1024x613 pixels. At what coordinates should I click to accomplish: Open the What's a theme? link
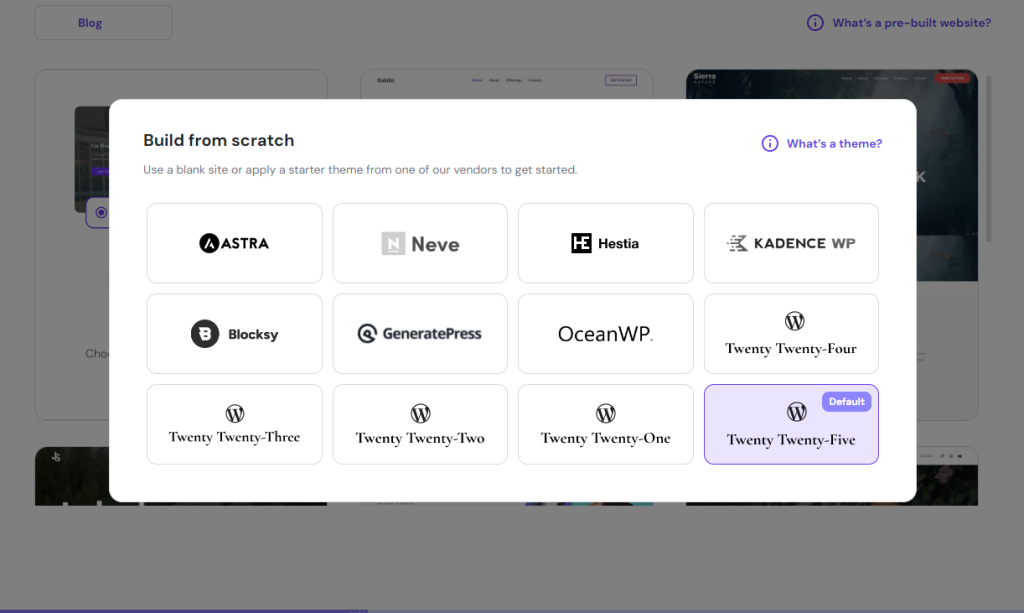[x=834, y=144]
